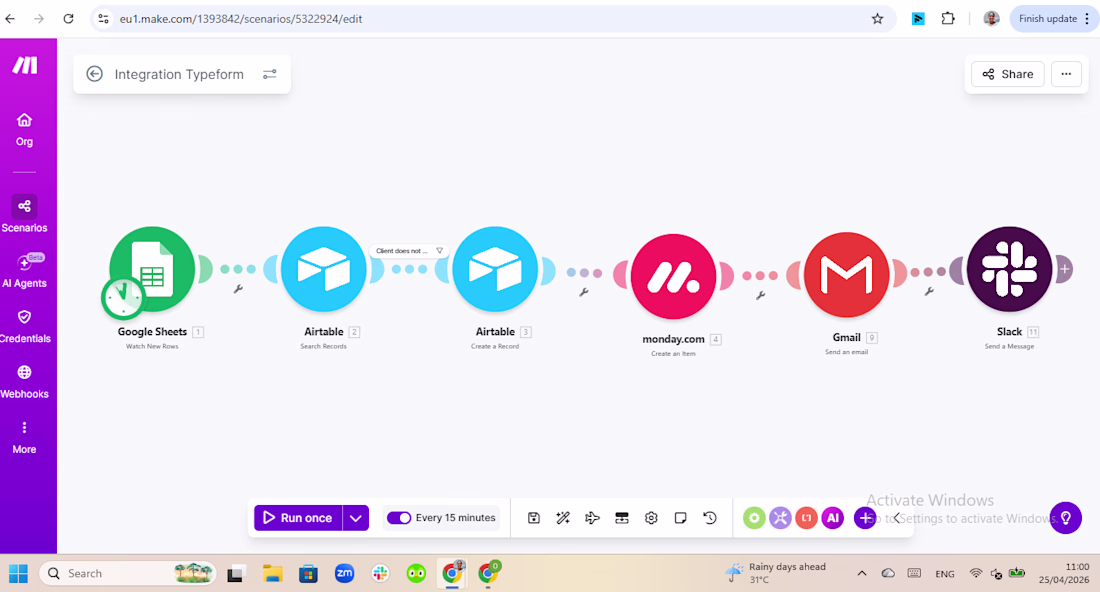Open scenario options sliders icon by title
1100x592 pixels.
click(x=269, y=74)
